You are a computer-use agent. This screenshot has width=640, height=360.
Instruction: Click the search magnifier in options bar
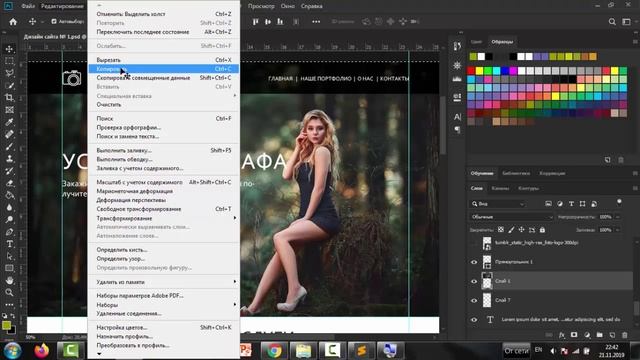612,22
